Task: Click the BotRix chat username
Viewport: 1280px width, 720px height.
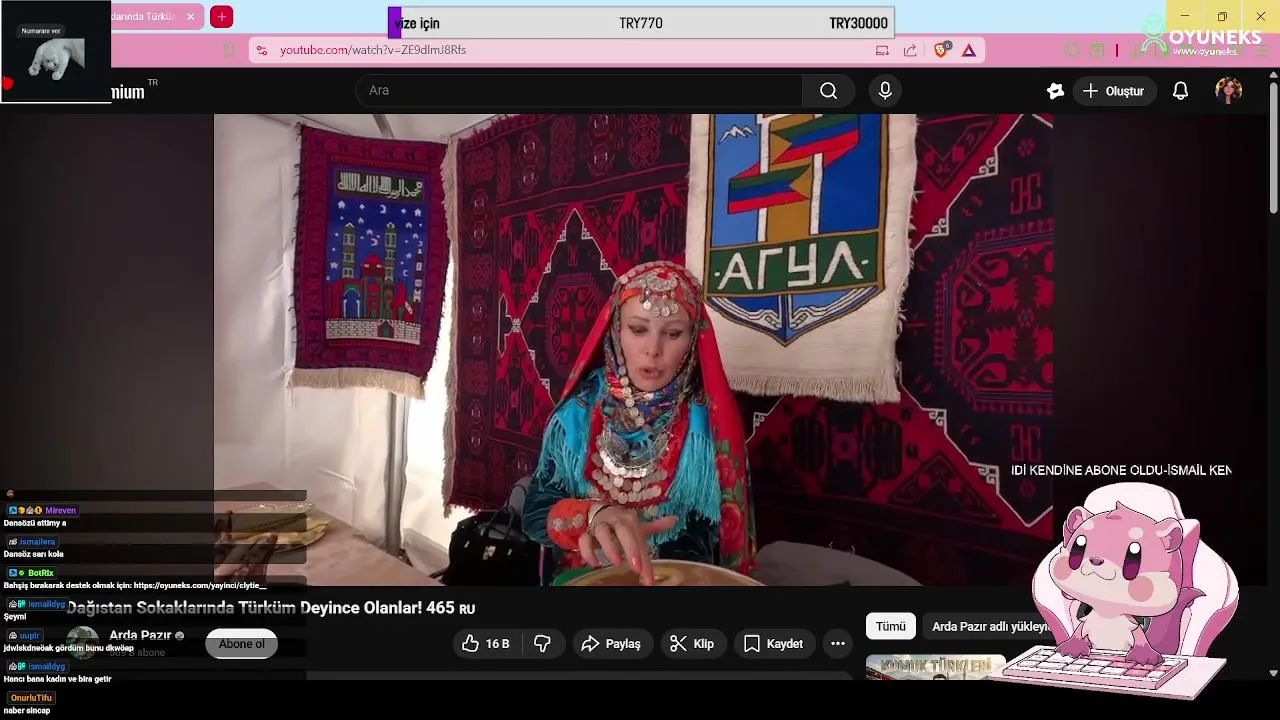Action: (x=41, y=573)
